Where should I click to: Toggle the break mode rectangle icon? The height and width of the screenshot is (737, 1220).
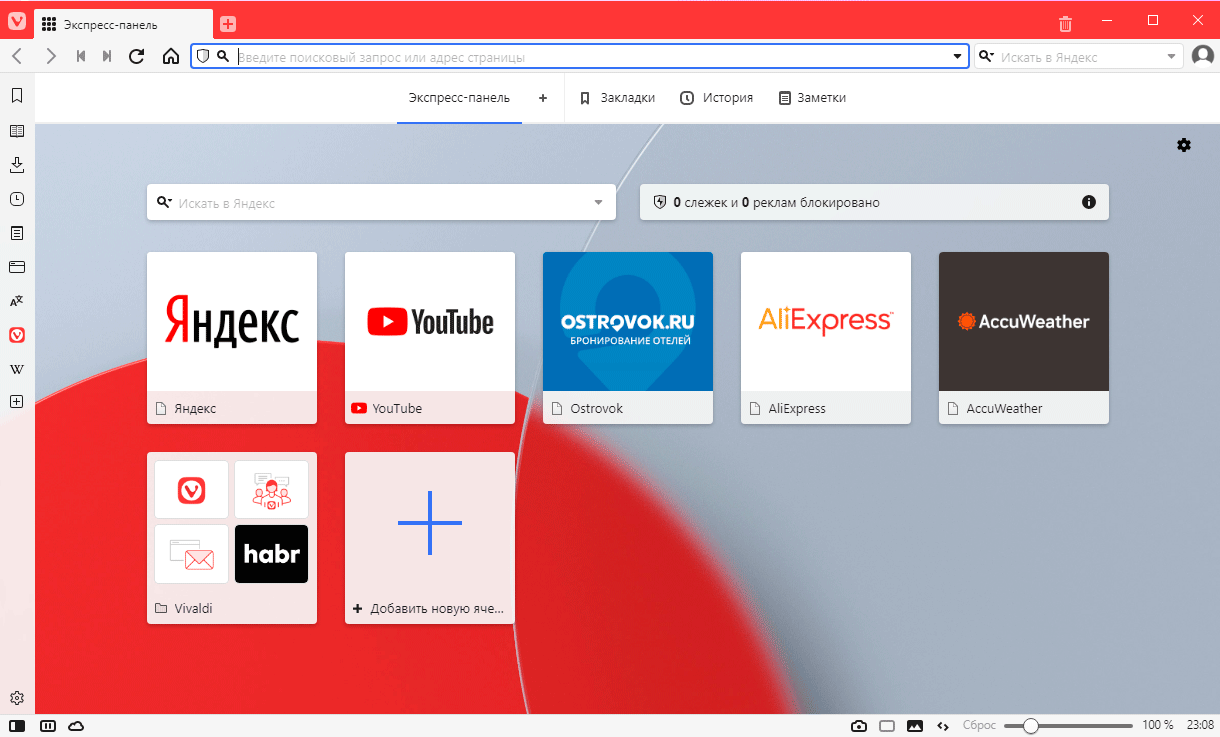click(886, 726)
